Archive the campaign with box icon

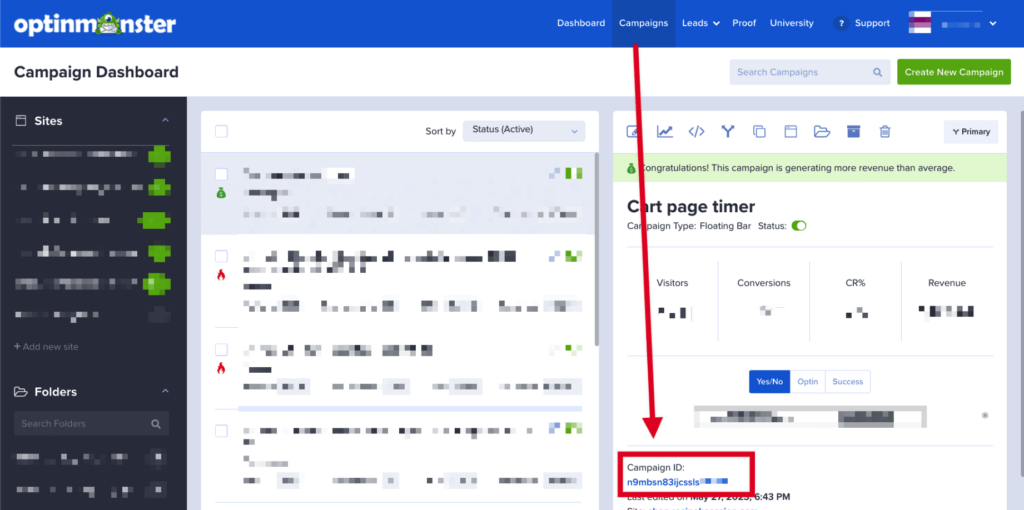pyautogui.click(x=853, y=131)
